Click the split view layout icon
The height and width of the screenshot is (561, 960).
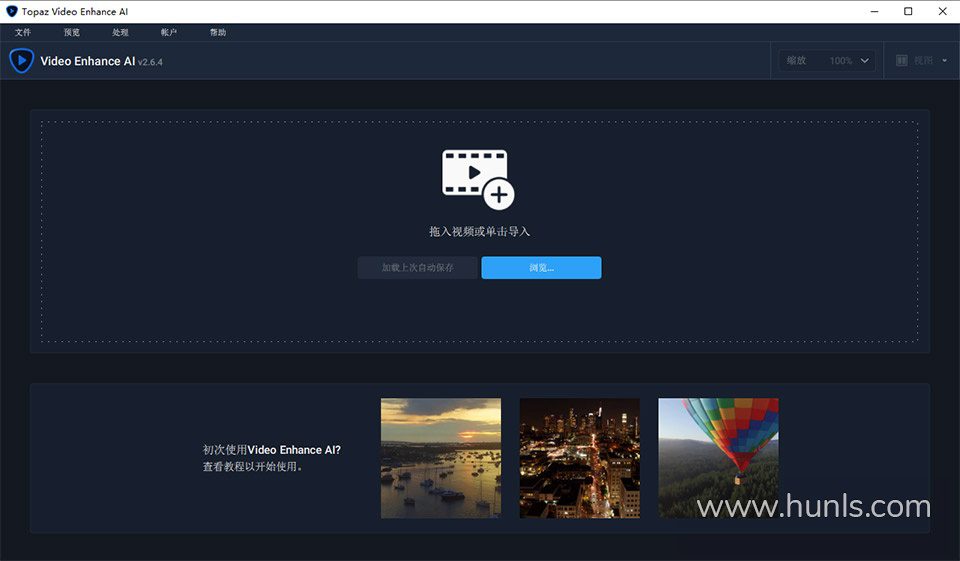point(902,61)
